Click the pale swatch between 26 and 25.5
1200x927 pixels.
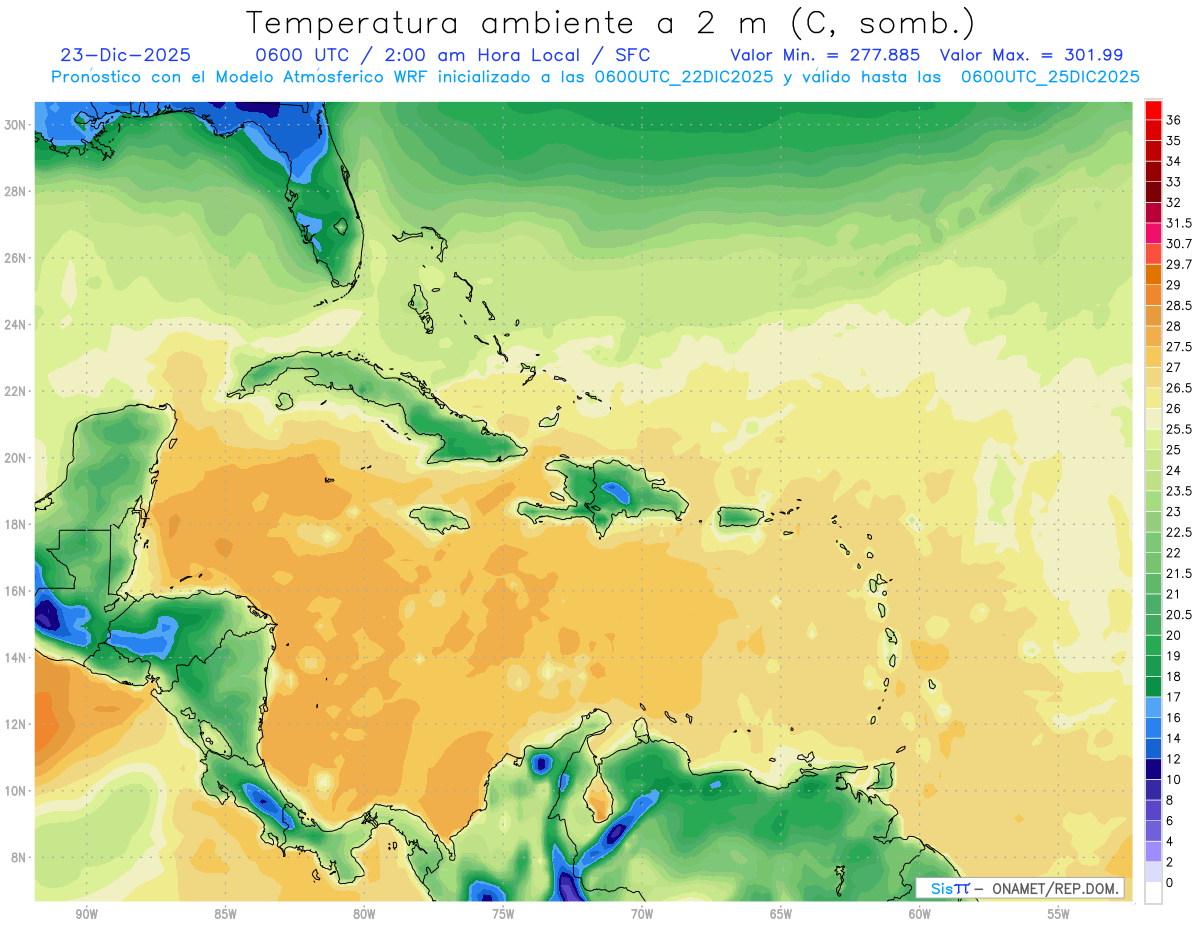1153,419
